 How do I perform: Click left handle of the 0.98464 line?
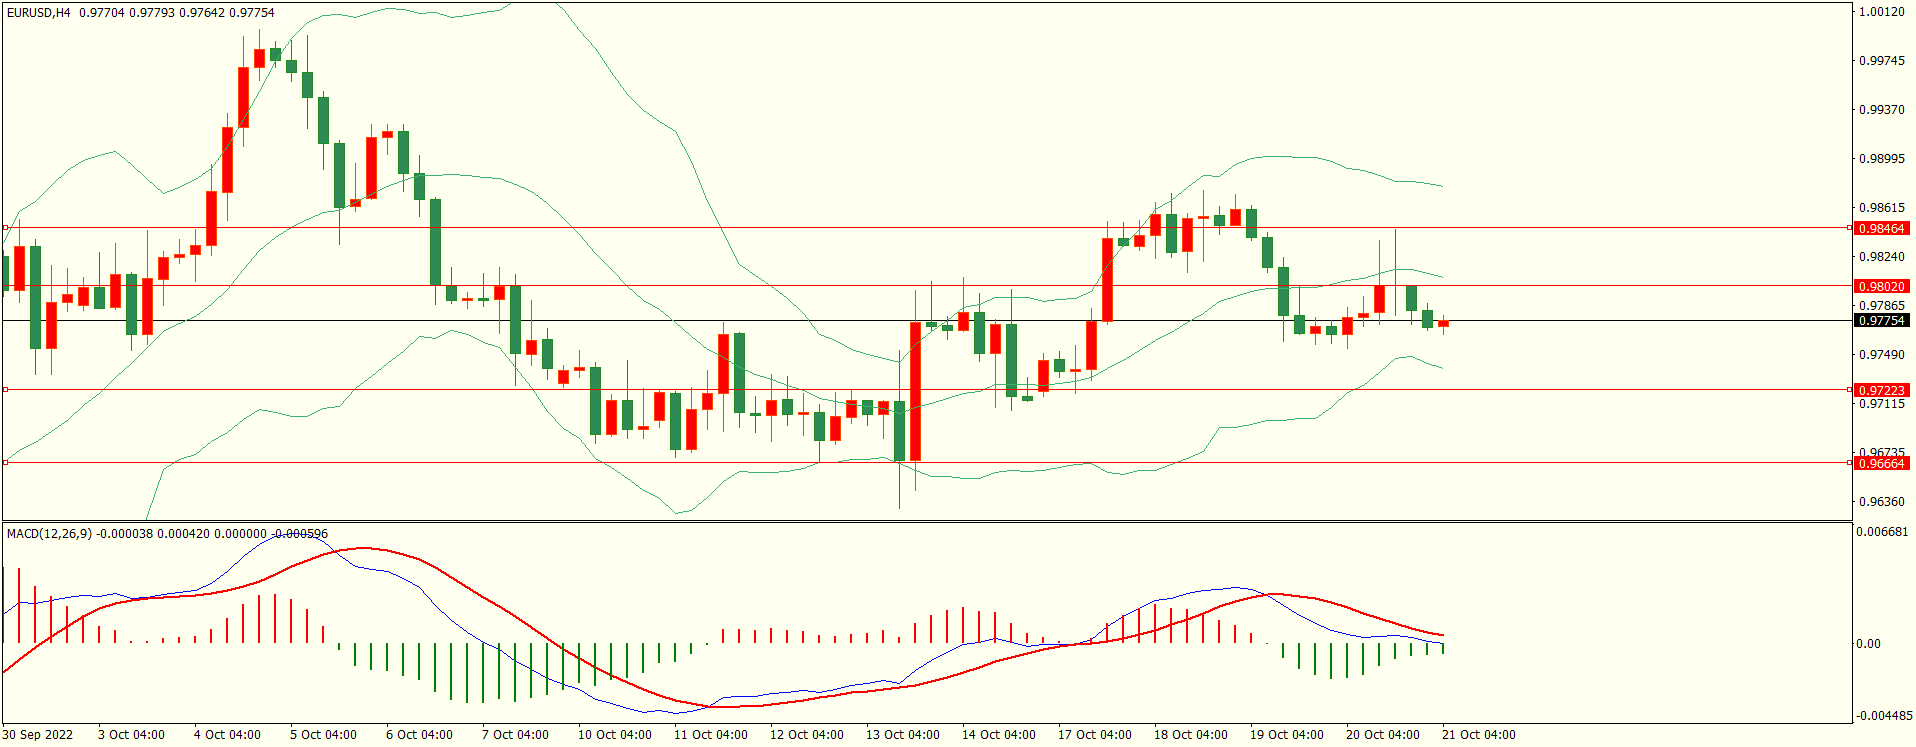coord(5,228)
